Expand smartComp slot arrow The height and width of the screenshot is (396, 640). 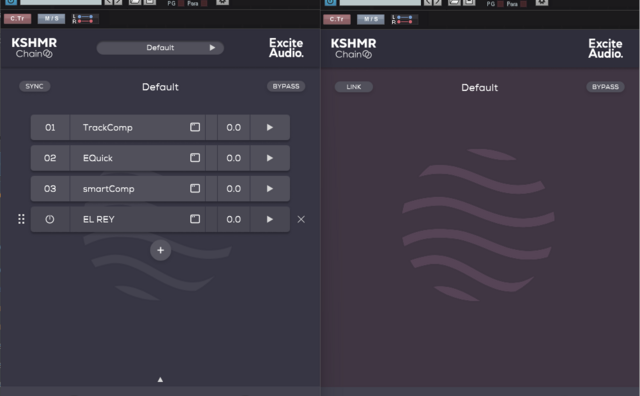[x=270, y=189]
